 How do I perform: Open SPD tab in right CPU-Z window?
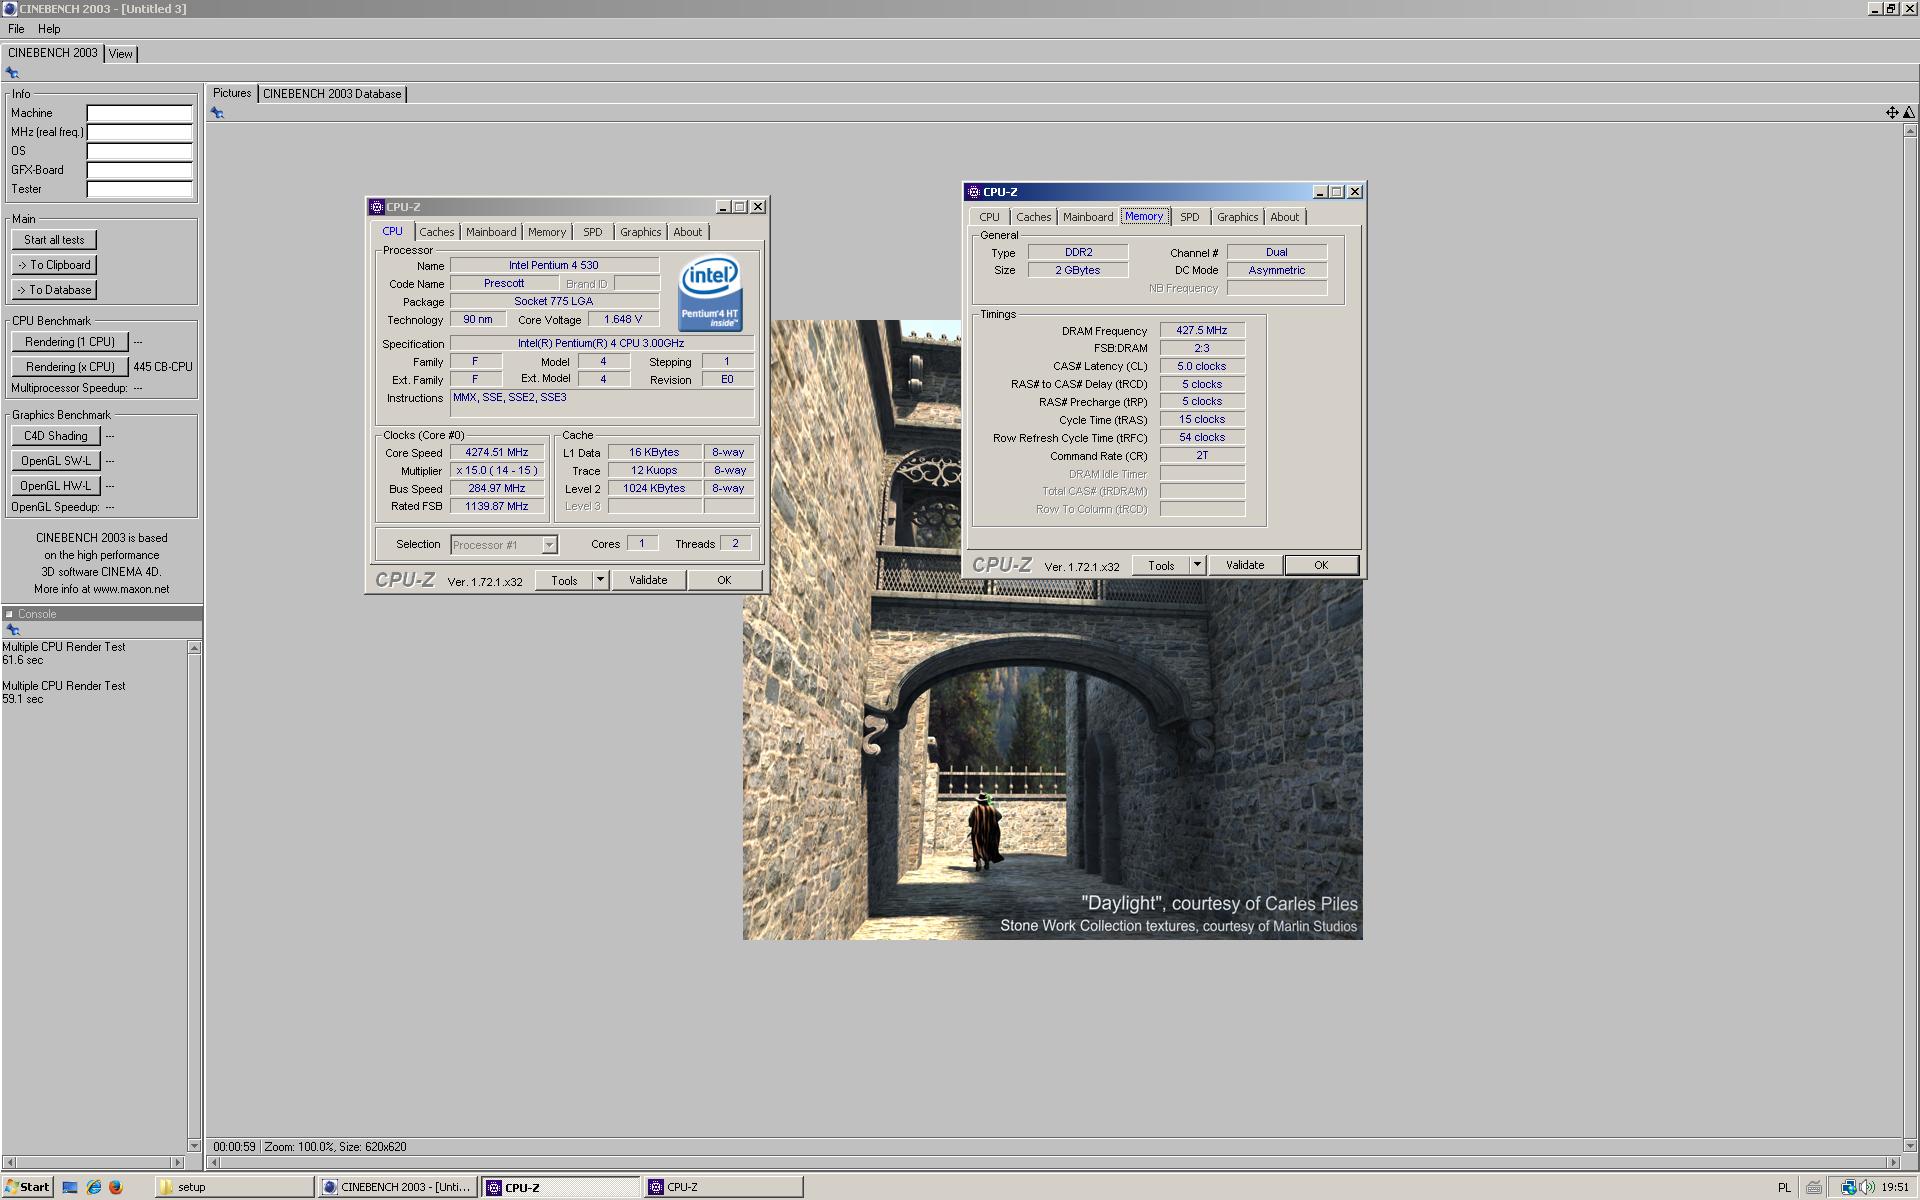1190,217
